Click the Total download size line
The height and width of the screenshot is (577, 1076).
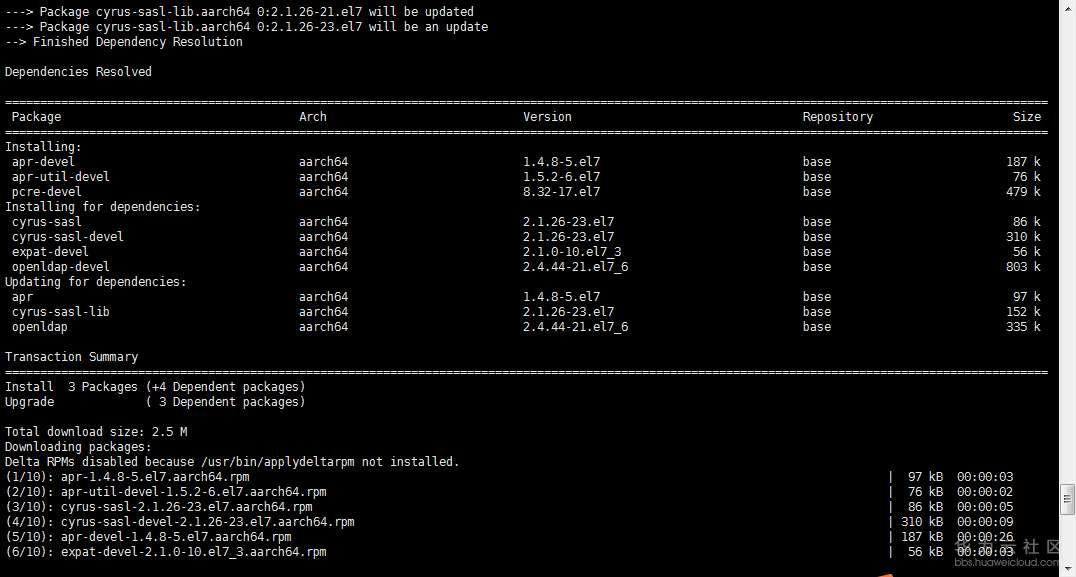(x=96, y=432)
